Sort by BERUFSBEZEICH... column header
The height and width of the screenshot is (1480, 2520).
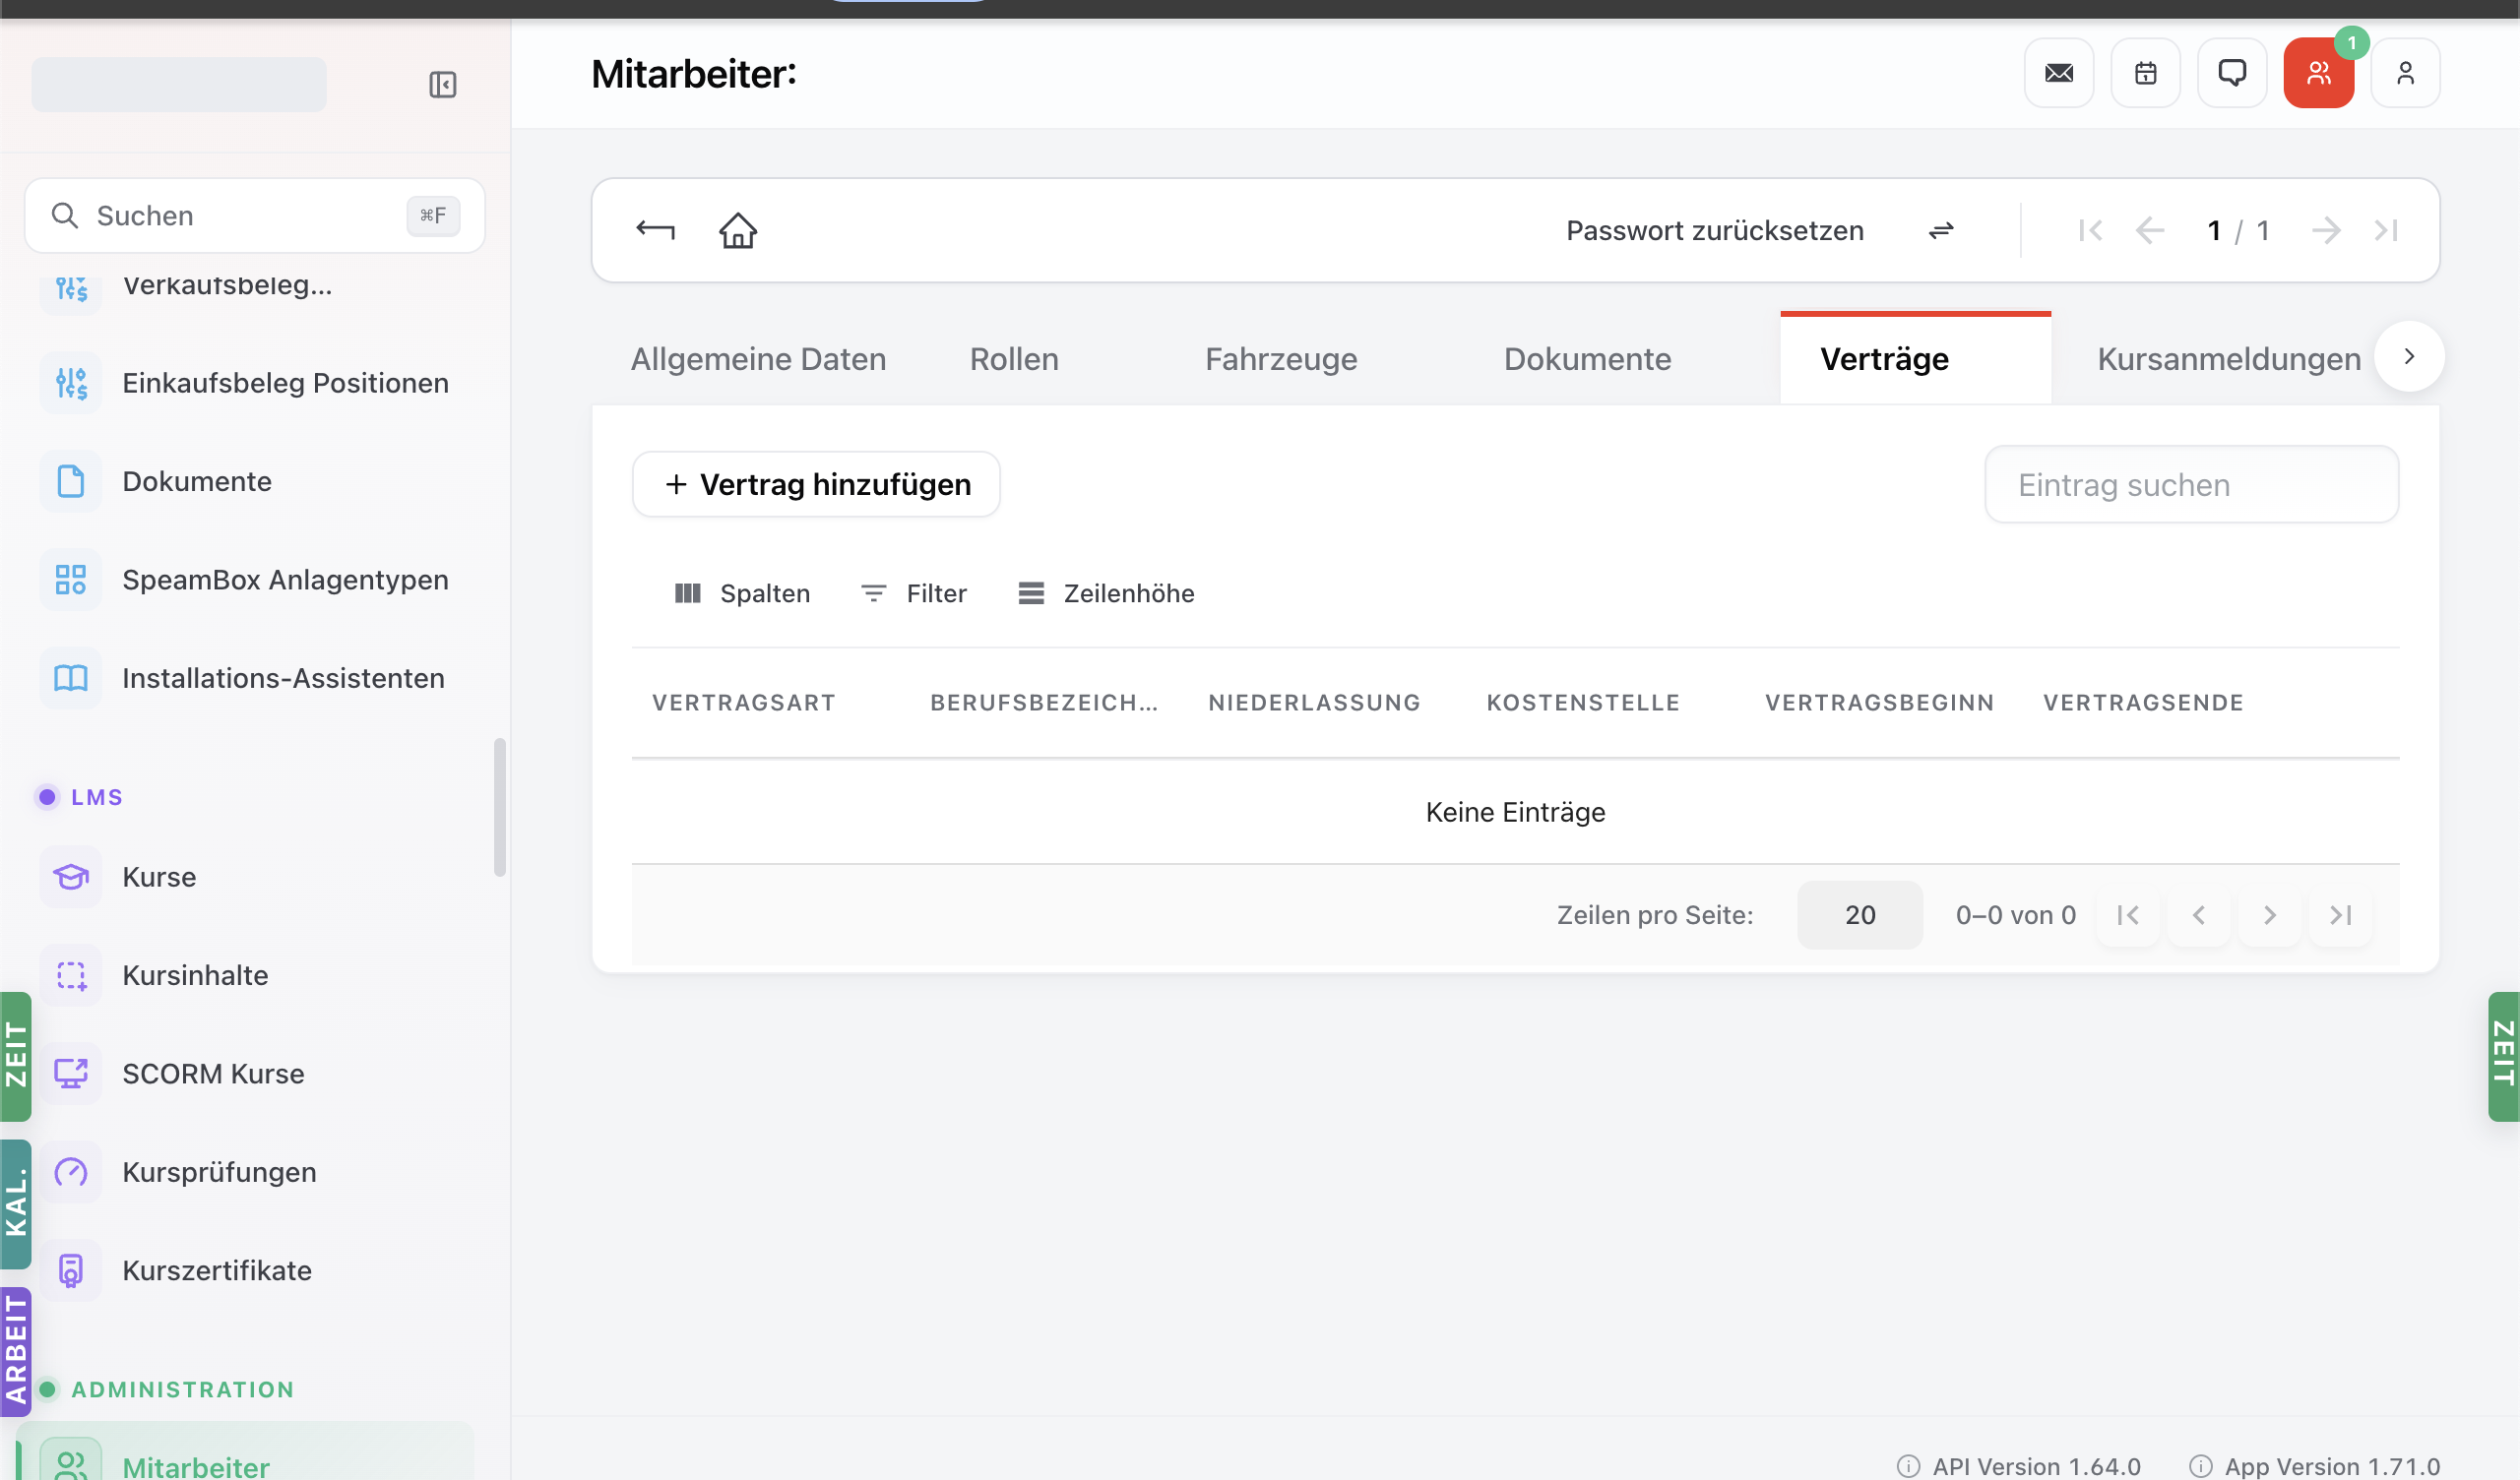click(x=1044, y=703)
